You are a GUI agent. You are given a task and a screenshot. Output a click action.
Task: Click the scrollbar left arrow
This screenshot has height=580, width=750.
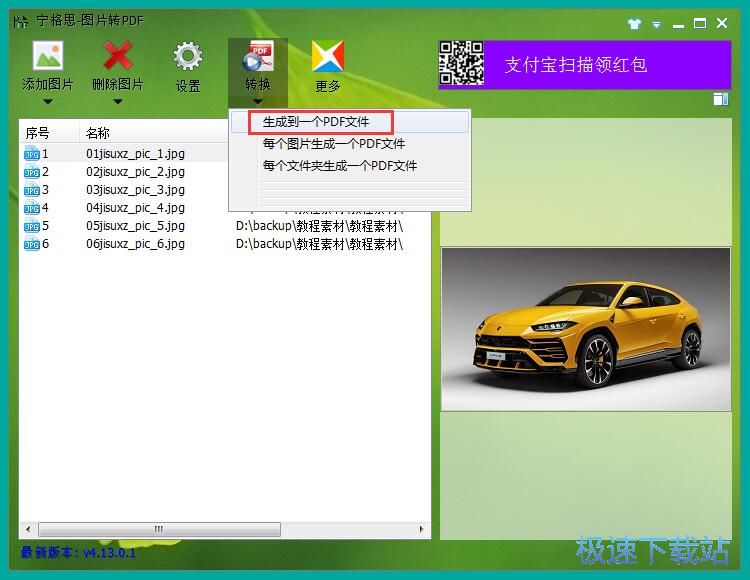click(x=28, y=529)
